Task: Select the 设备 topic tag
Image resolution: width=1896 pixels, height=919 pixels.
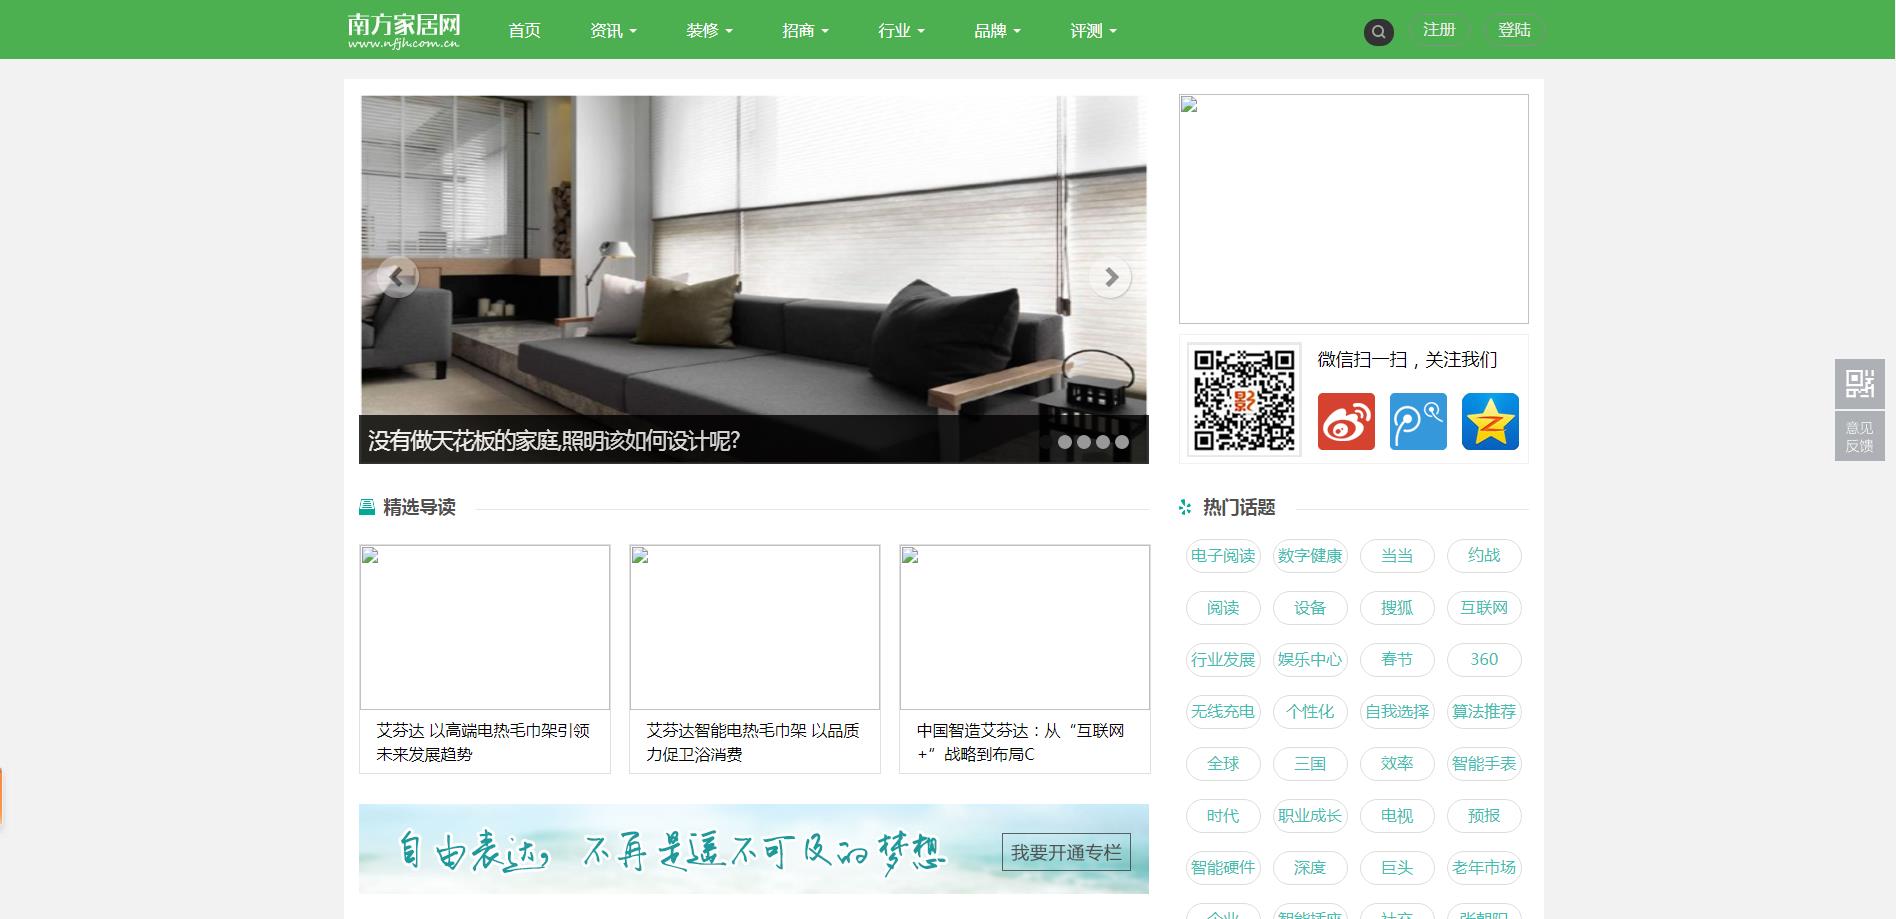Action: [x=1310, y=608]
